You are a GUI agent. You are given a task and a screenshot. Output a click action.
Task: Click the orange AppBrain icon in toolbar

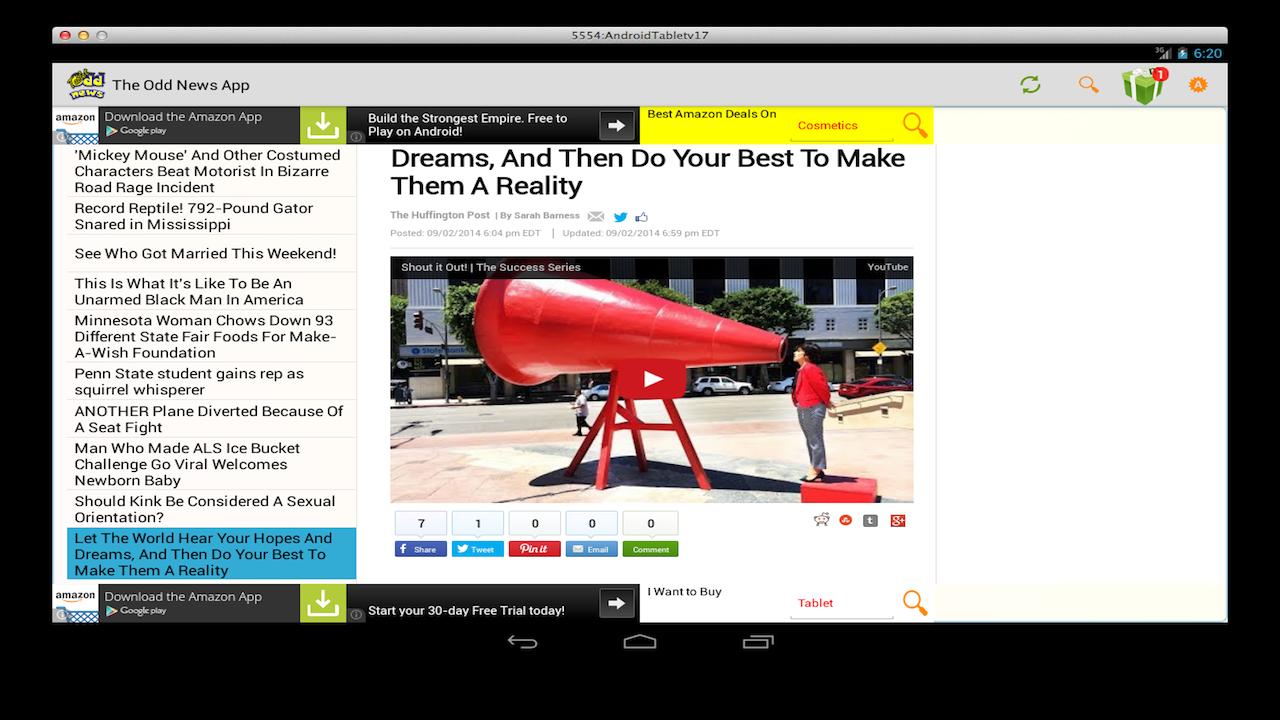pyautogui.click(x=1198, y=85)
